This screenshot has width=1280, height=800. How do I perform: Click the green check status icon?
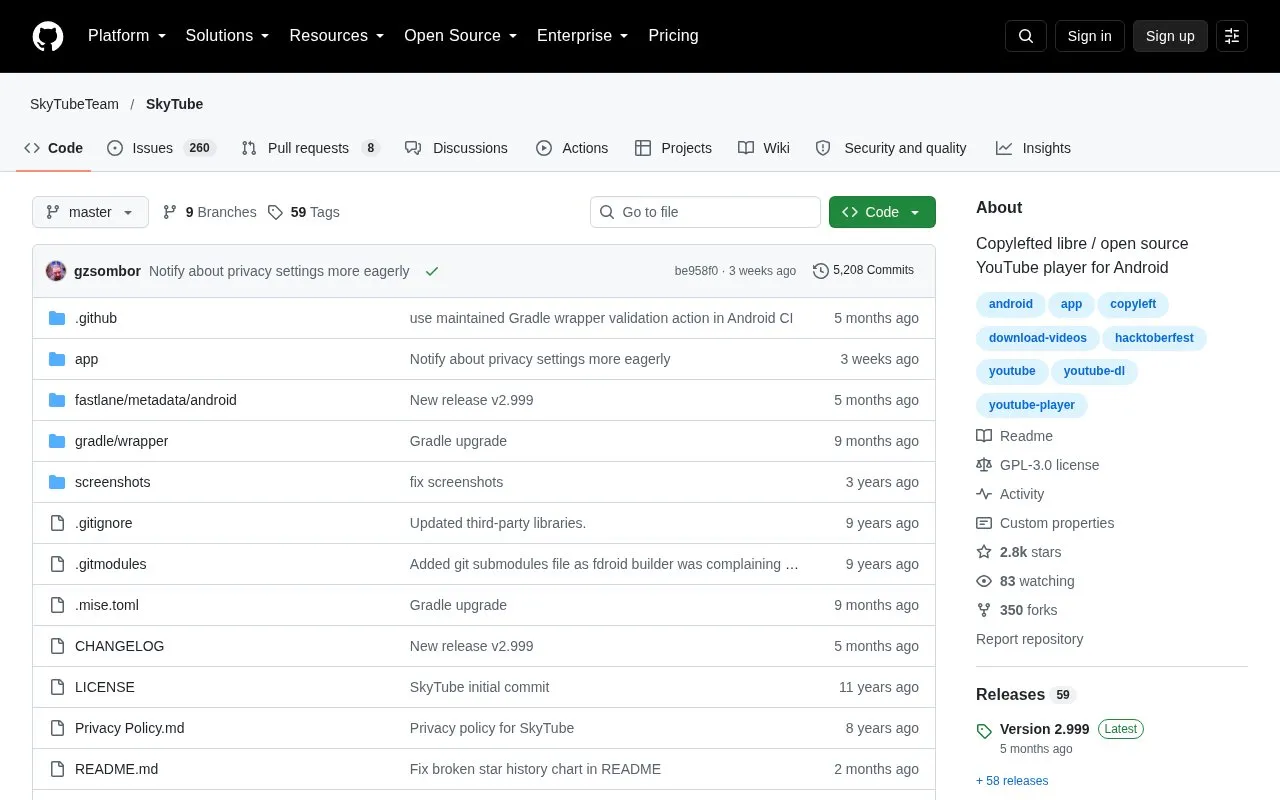[x=432, y=271]
